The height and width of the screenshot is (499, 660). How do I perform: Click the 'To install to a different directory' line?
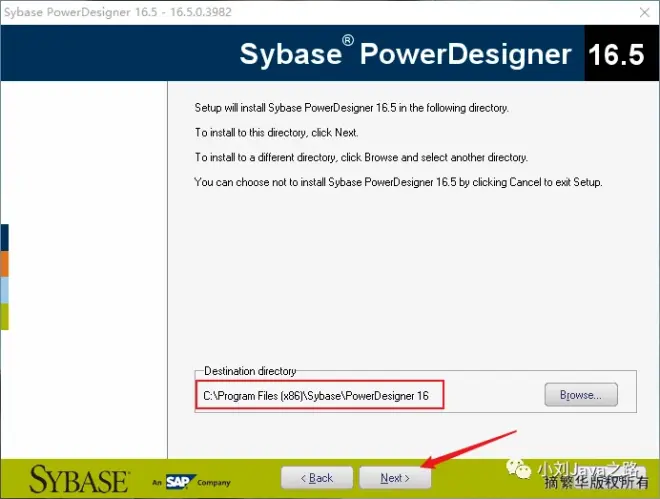(x=361, y=158)
